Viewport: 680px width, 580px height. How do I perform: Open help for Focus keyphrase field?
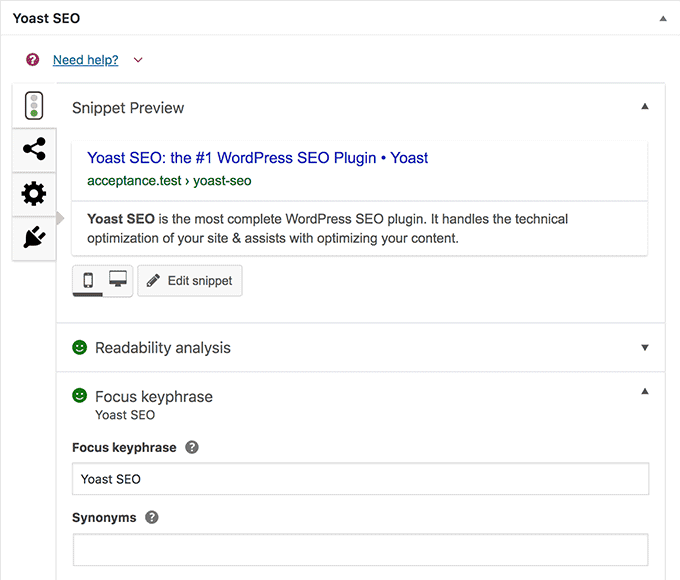192,447
